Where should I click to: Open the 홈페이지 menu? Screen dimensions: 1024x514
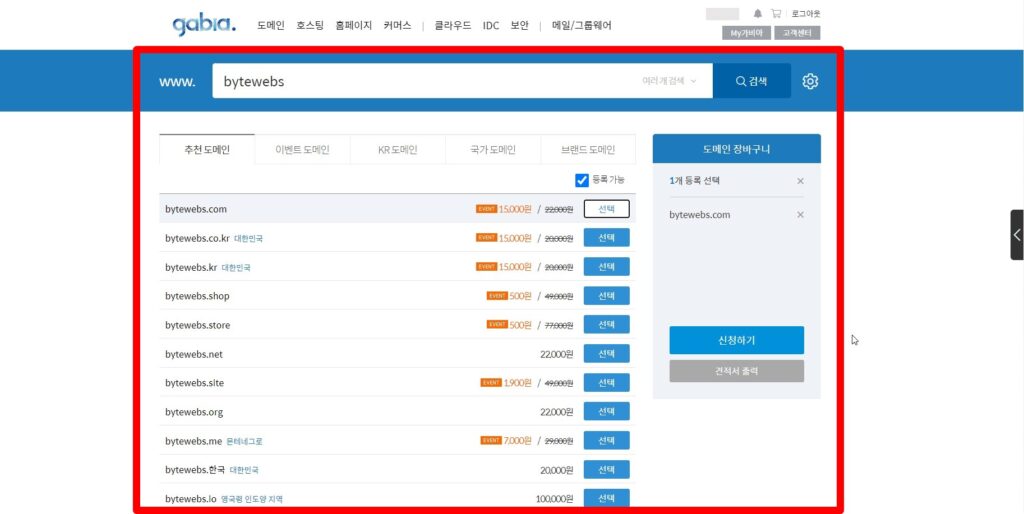pos(353,26)
